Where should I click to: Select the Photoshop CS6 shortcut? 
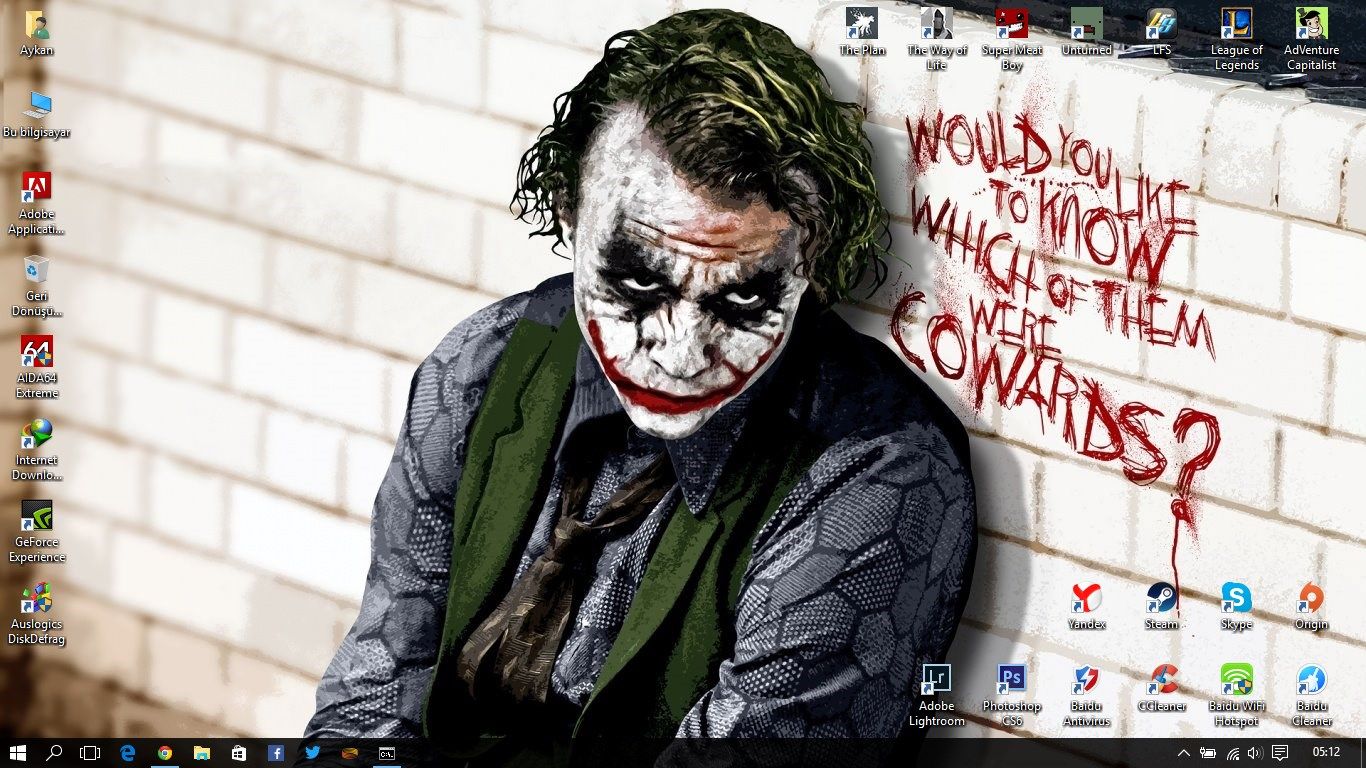(1012, 696)
